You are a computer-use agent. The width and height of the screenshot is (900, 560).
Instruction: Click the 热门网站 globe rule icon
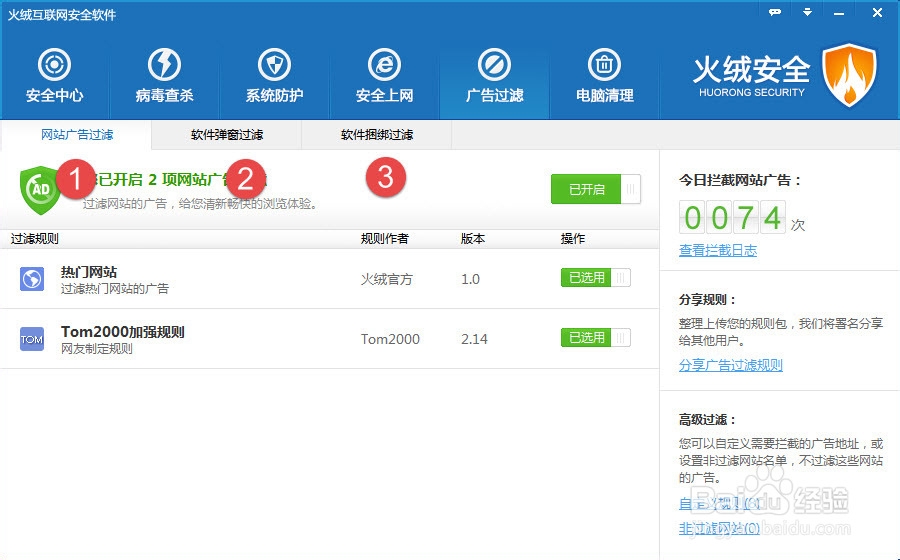pyautogui.click(x=32, y=279)
